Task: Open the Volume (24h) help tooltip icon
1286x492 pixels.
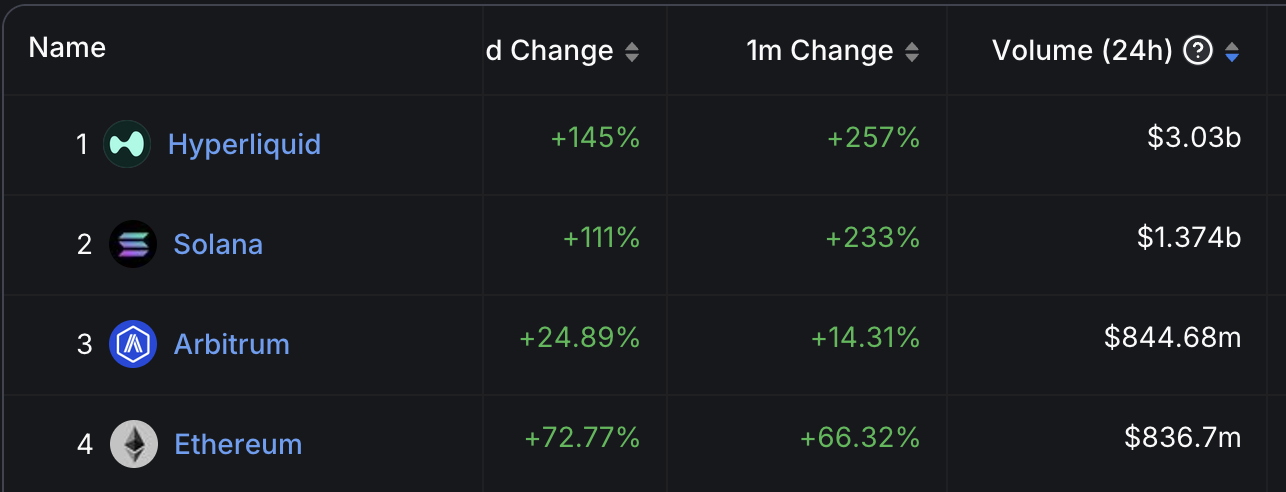Action: pos(1197,51)
